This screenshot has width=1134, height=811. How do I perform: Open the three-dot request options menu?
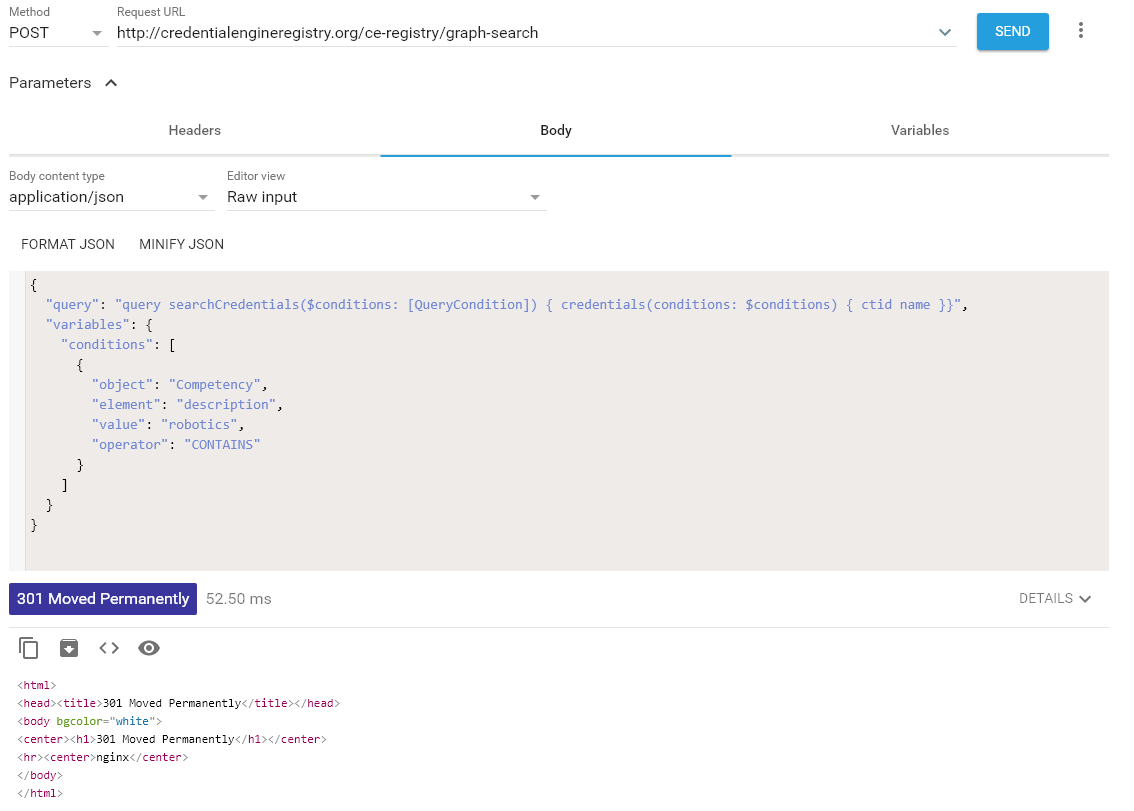coord(1080,30)
